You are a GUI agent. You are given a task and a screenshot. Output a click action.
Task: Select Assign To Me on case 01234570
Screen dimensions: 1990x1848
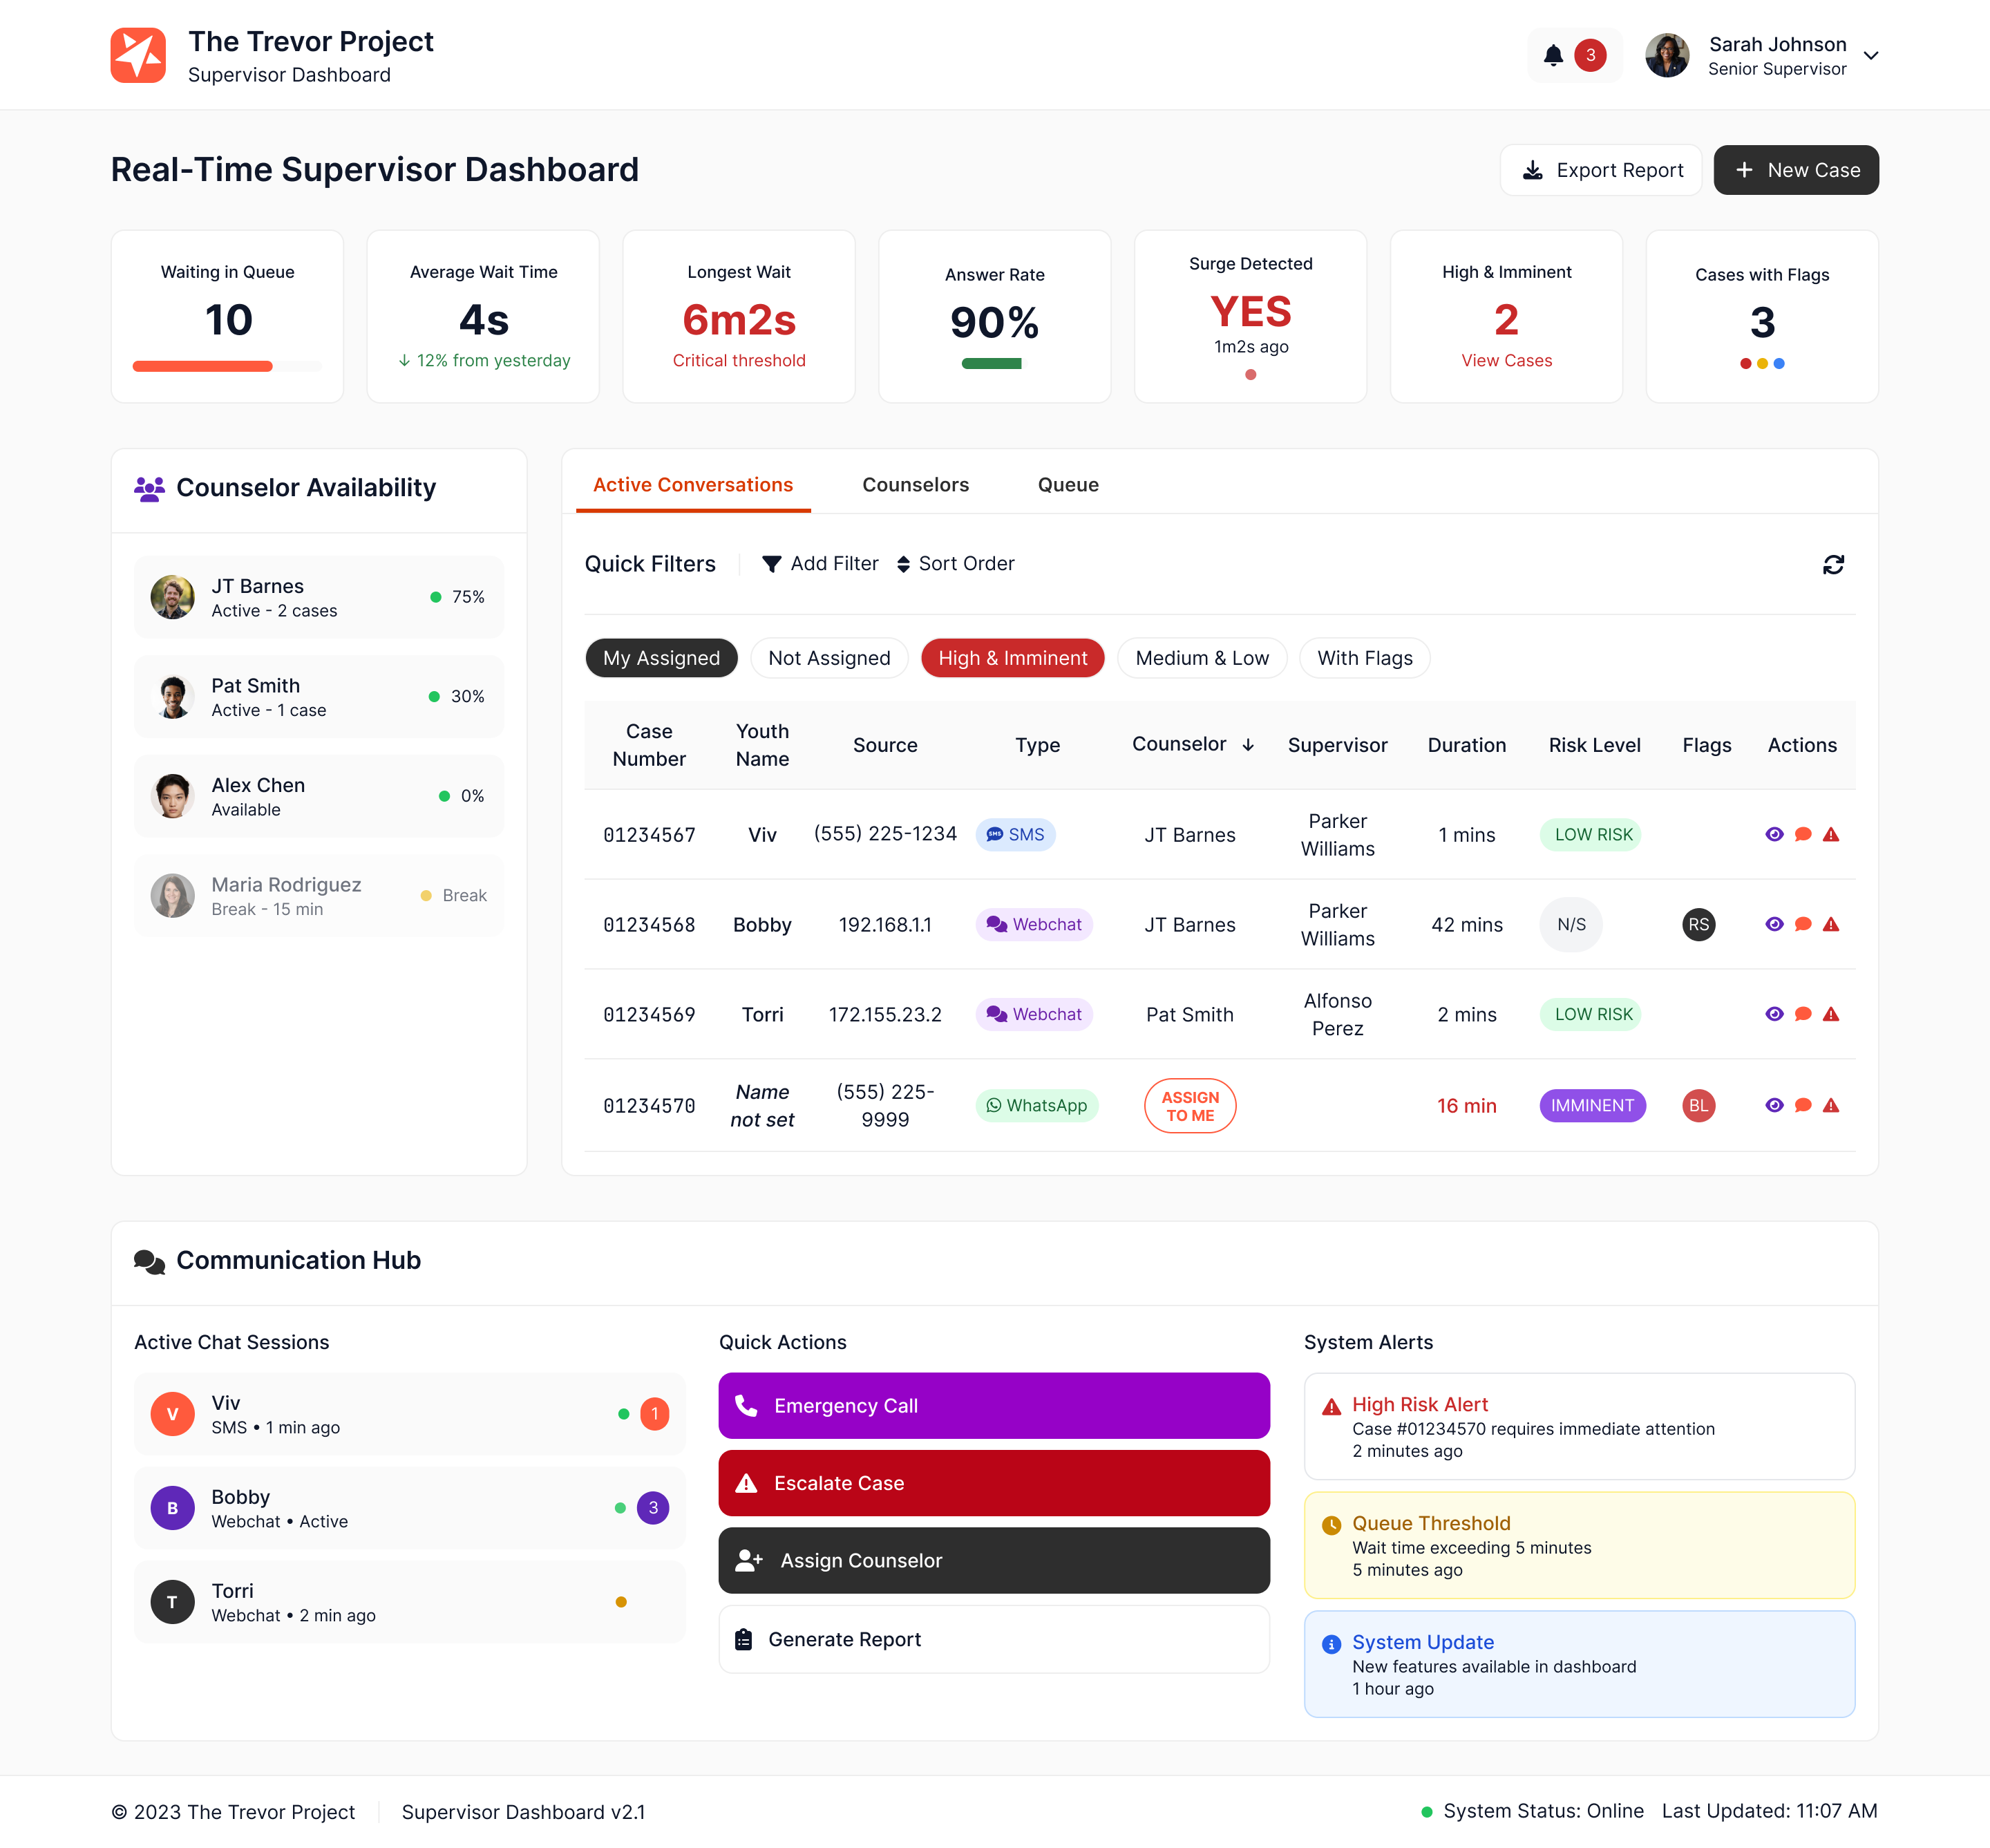(1189, 1106)
